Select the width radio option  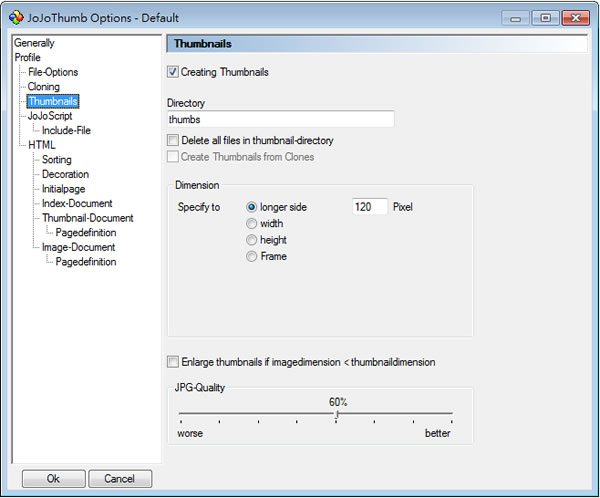(251, 224)
